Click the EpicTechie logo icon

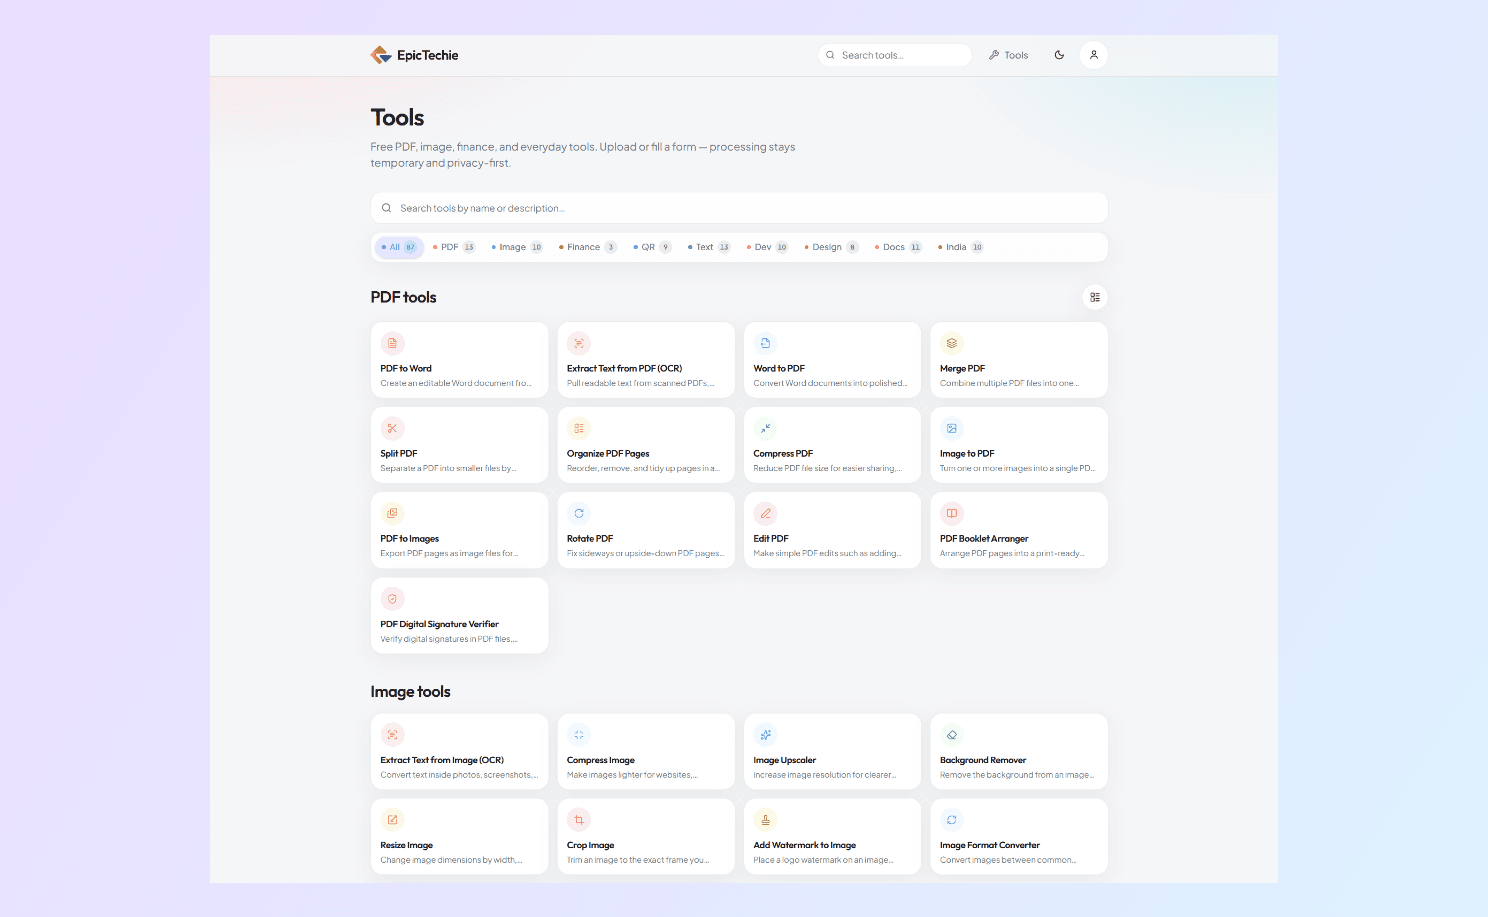pos(381,55)
